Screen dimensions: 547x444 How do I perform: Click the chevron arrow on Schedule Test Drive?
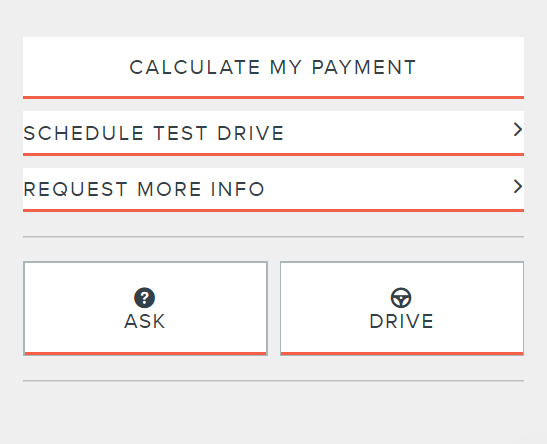point(518,129)
